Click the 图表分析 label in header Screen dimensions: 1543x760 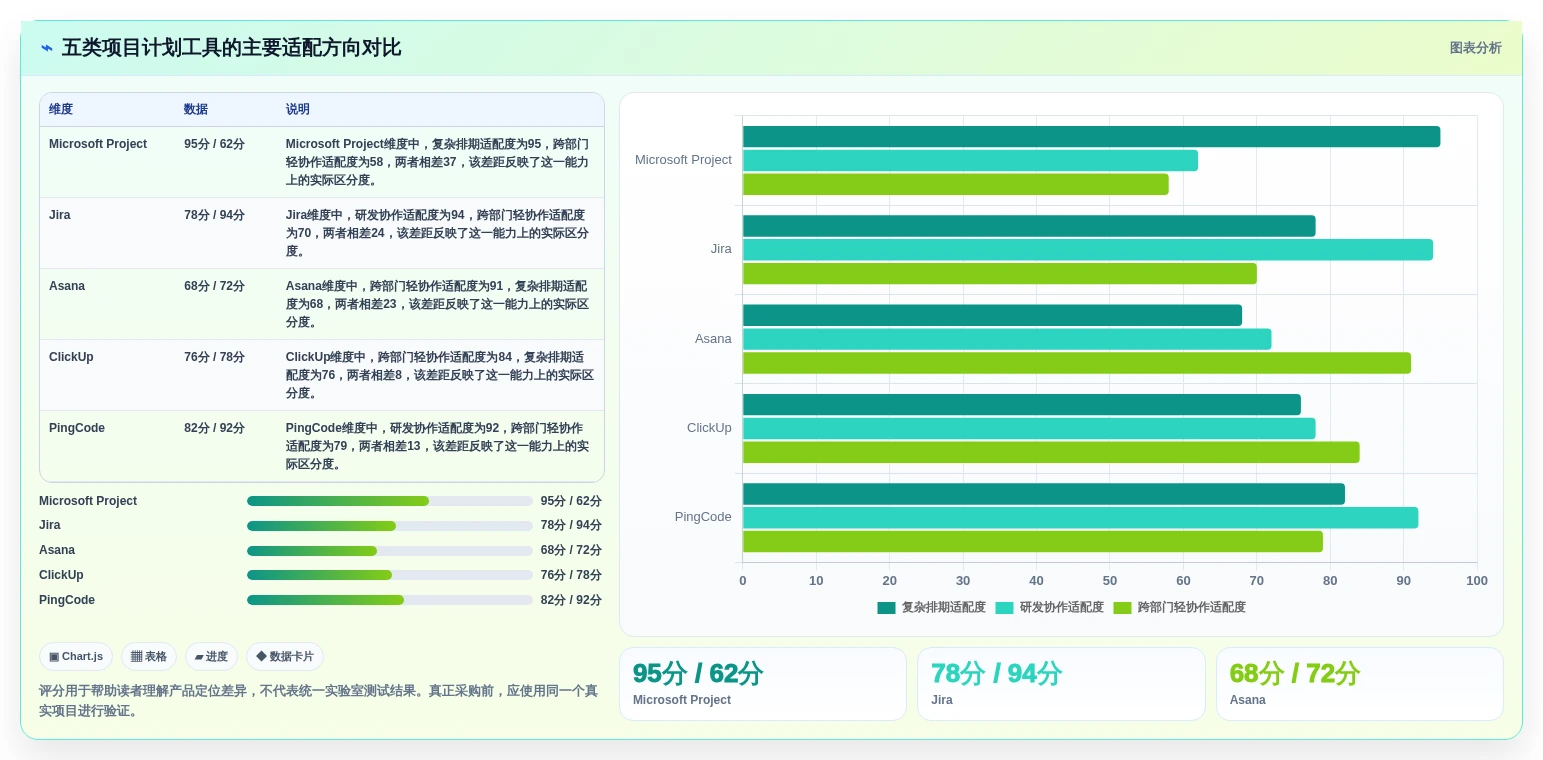[1475, 48]
